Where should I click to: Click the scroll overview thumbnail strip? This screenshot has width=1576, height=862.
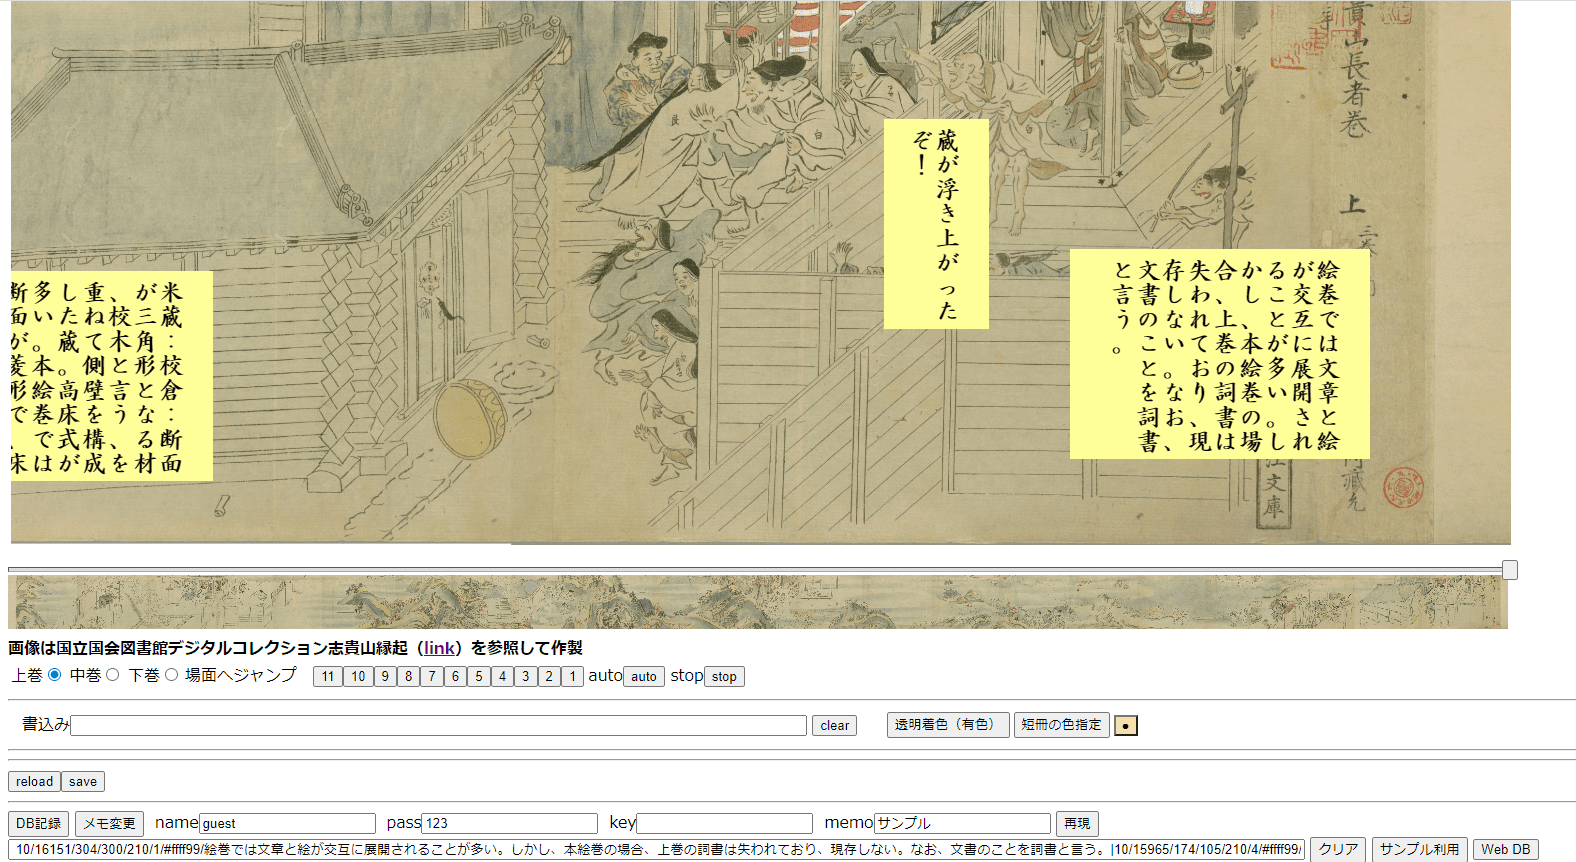click(757, 602)
